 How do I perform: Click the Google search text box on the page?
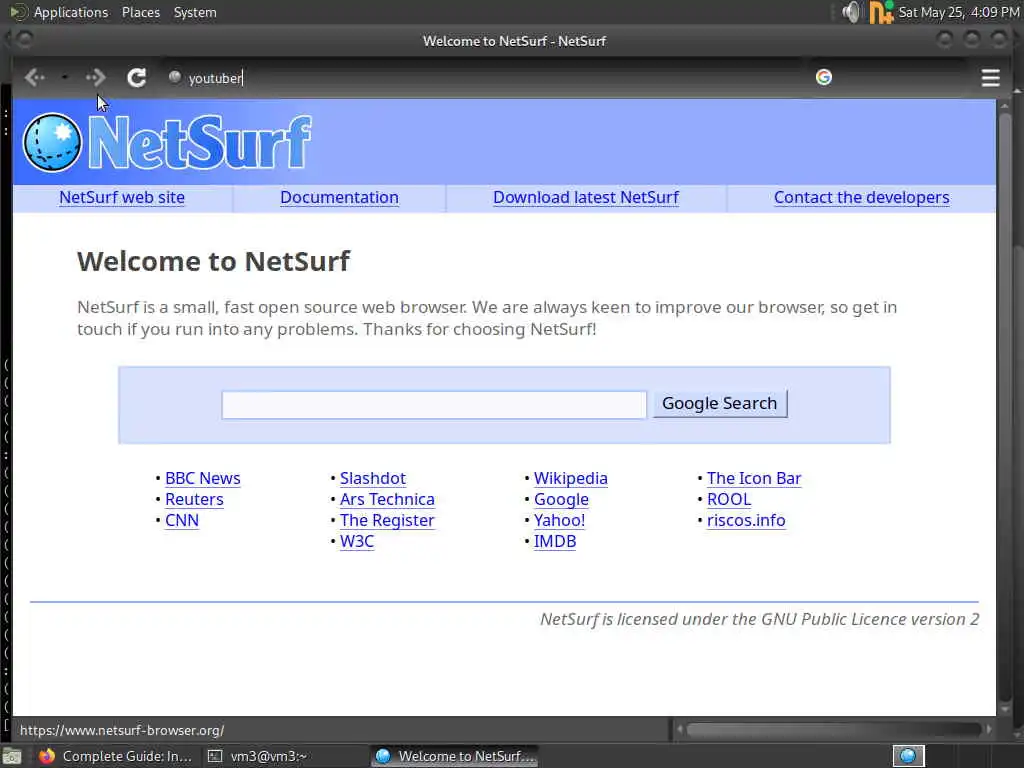click(434, 404)
